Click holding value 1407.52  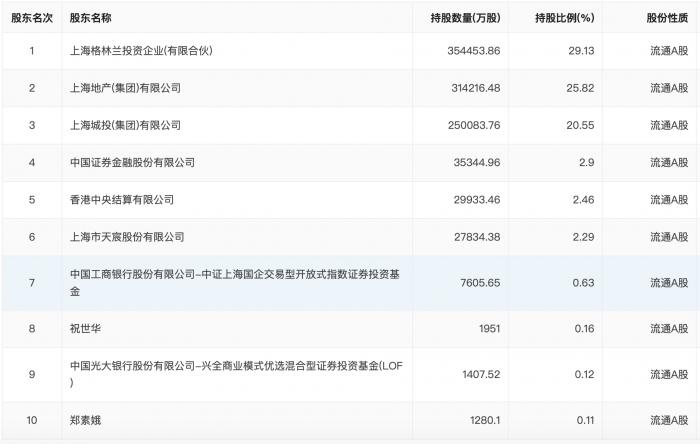[481, 374]
